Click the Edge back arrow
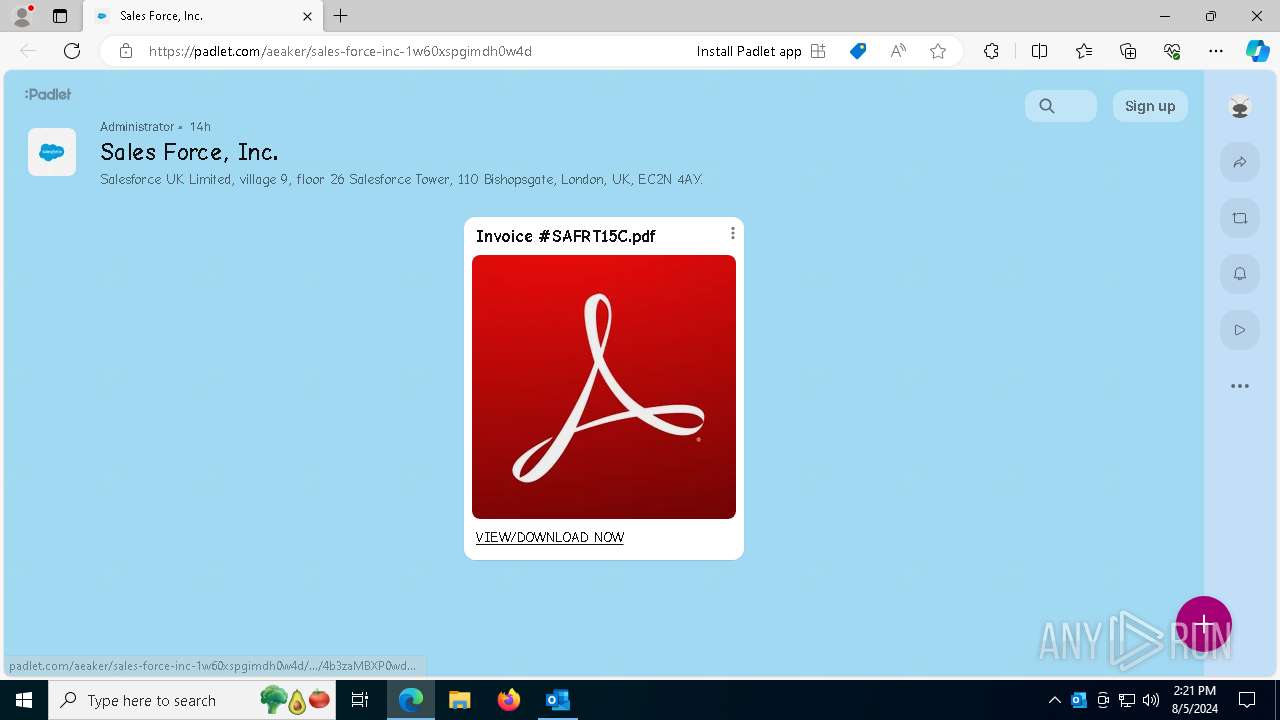This screenshot has height=720, width=1280. click(x=28, y=51)
